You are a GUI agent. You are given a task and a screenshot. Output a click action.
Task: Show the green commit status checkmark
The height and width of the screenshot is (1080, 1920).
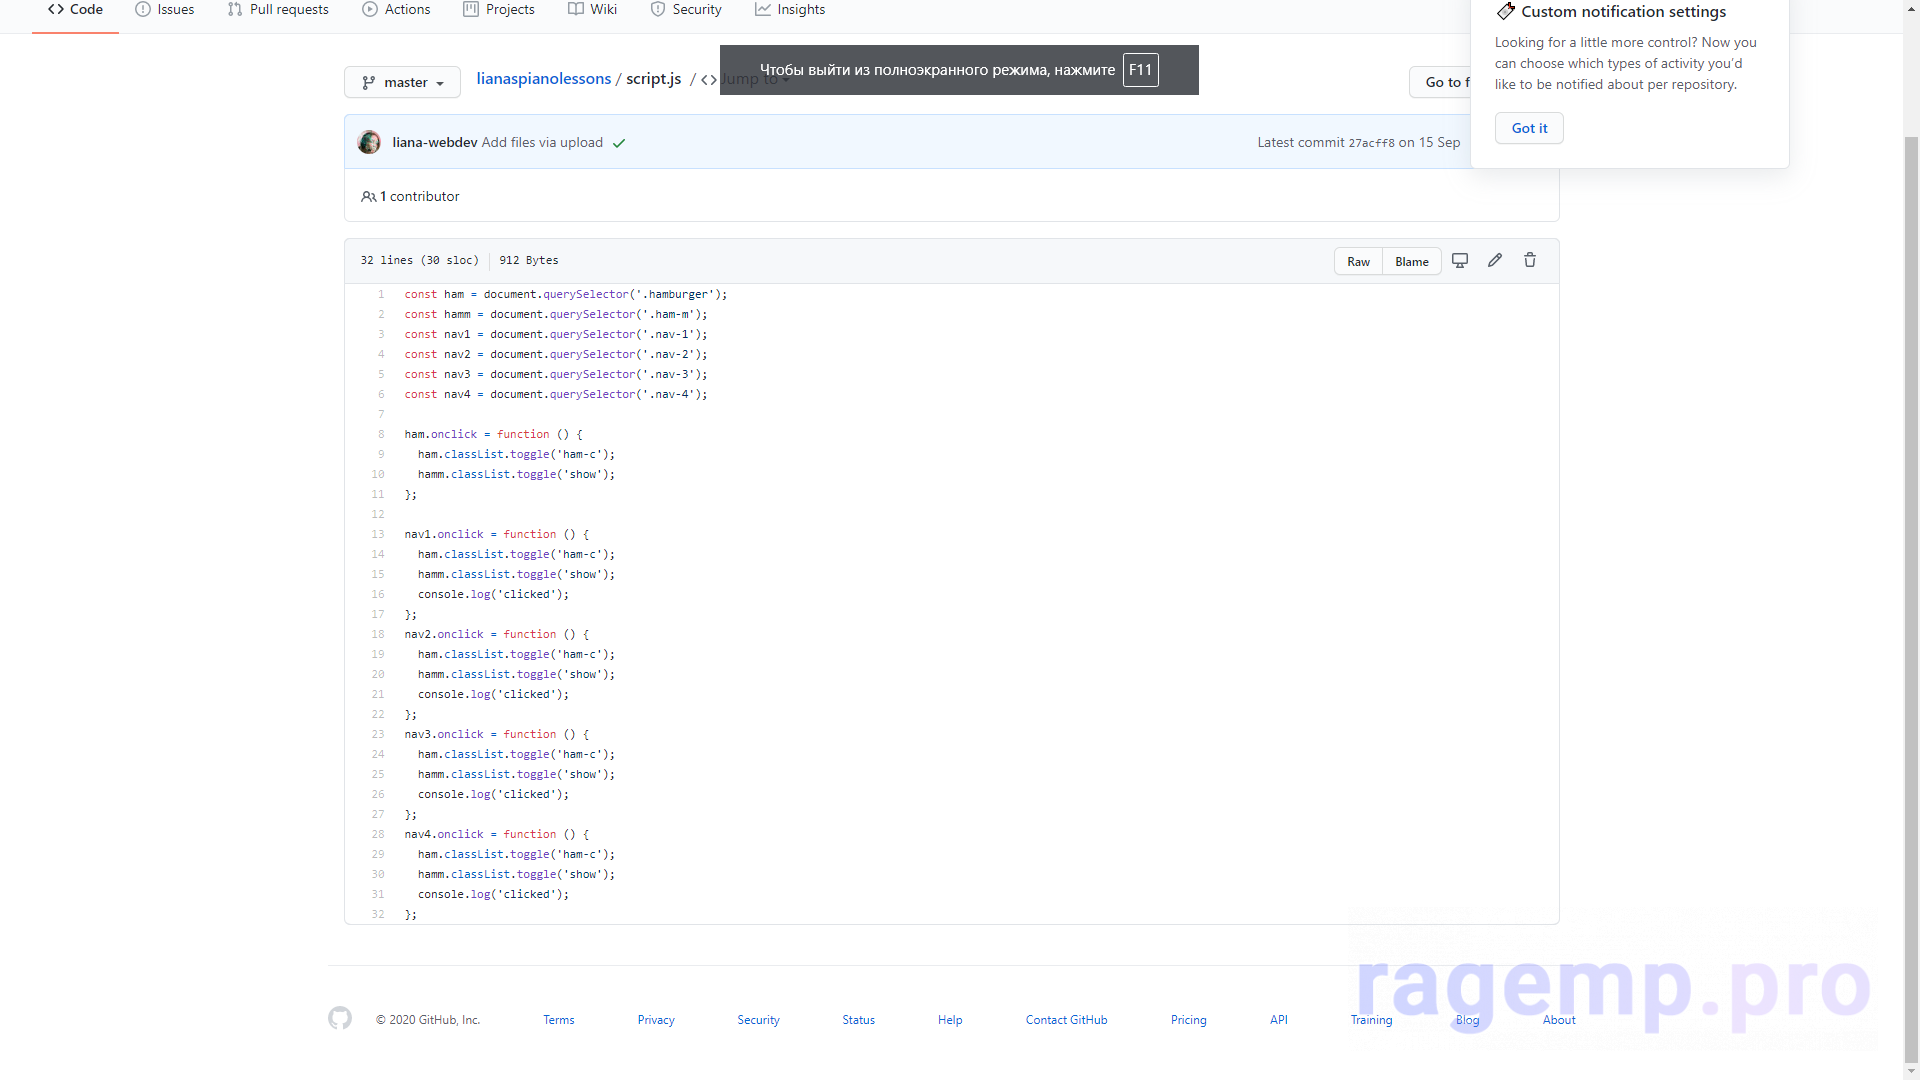pyautogui.click(x=619, y=143)
